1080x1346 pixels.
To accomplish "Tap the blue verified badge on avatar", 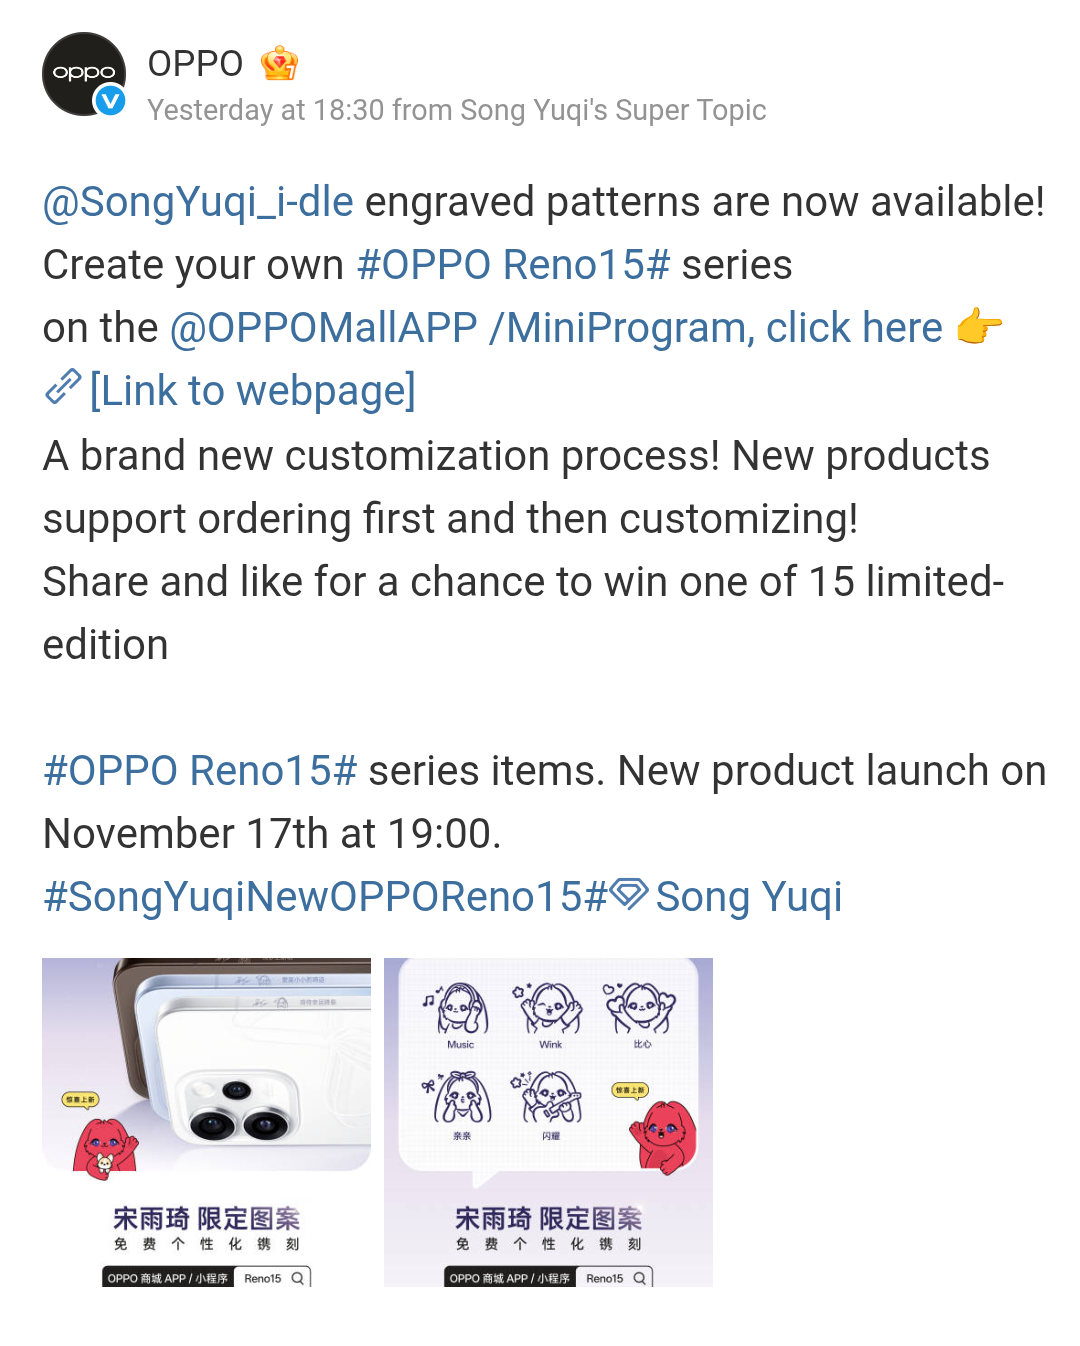I will [x=110, y=101].
